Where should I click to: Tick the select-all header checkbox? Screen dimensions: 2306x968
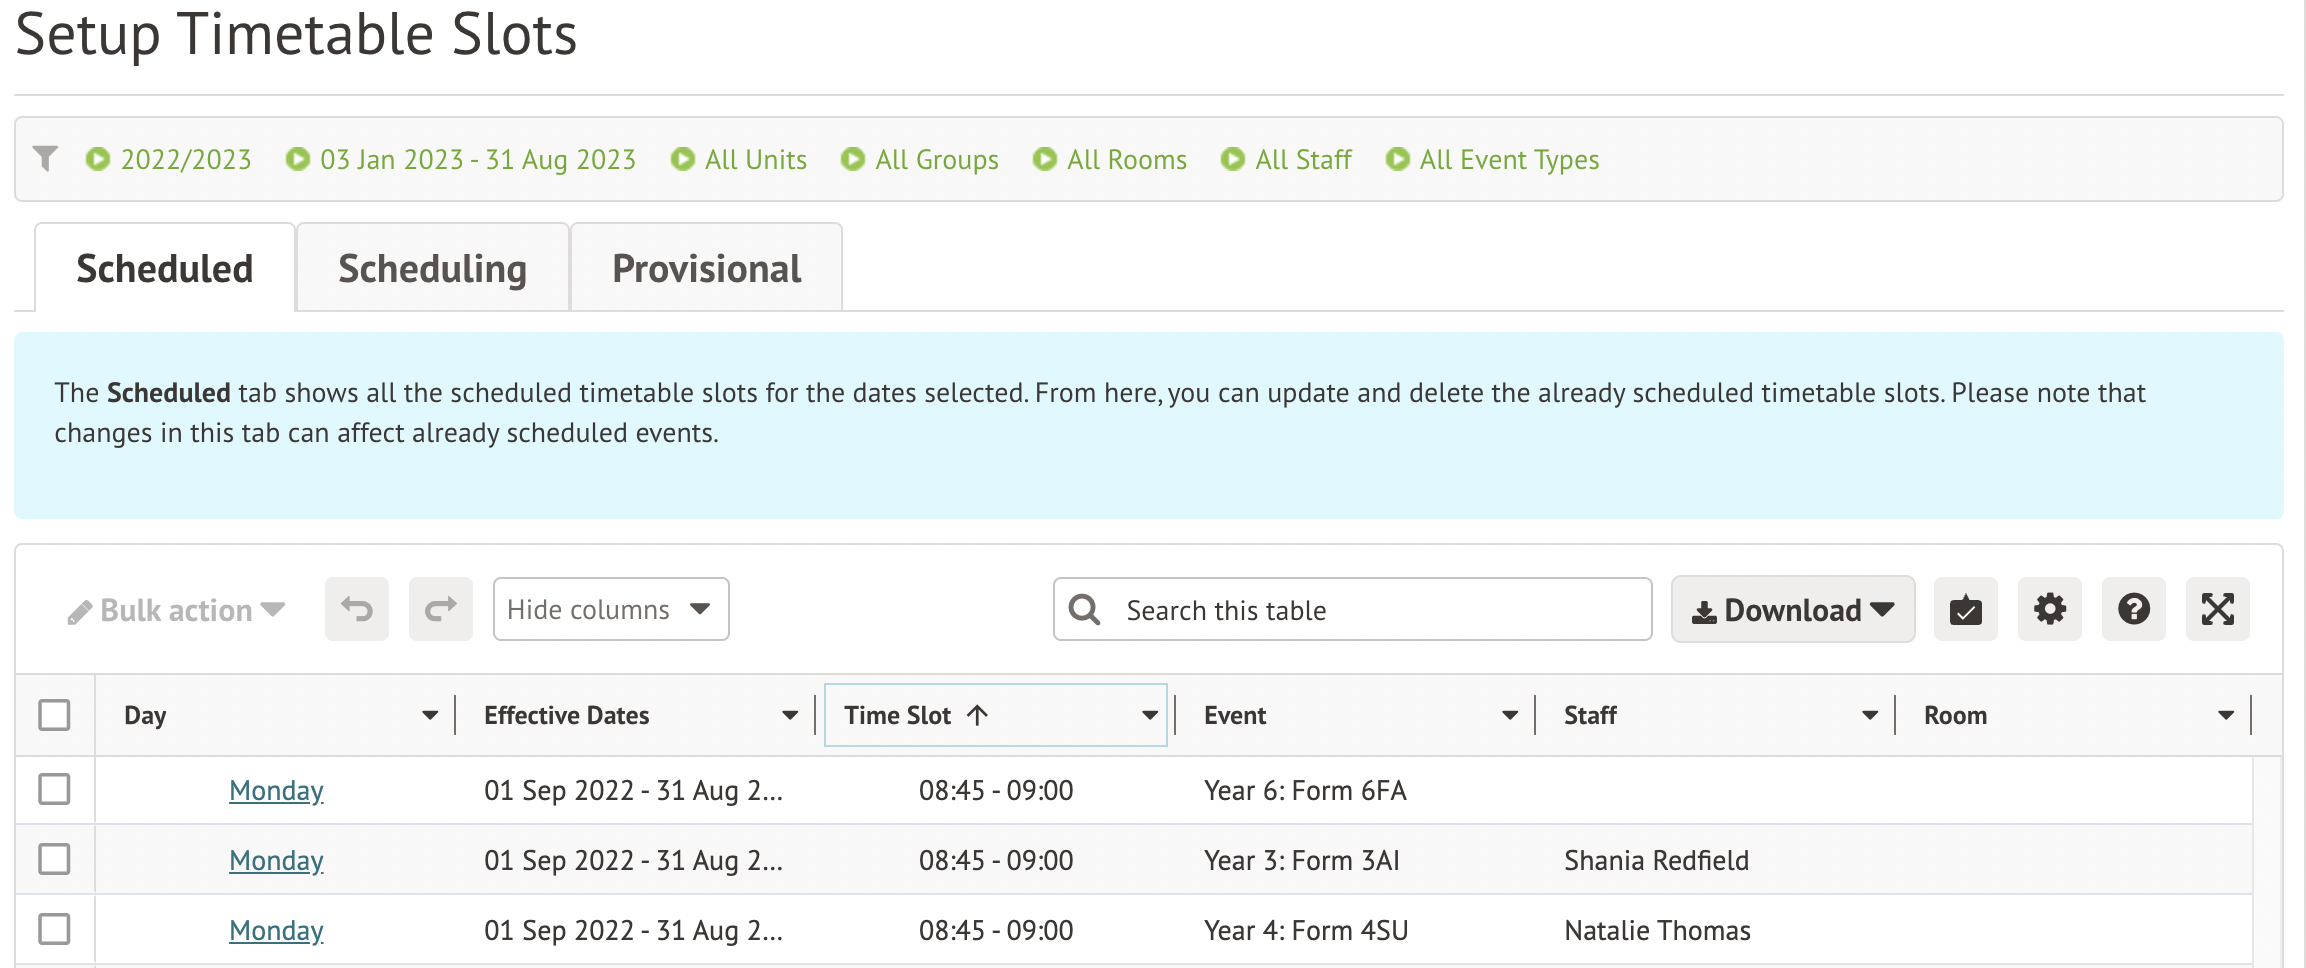(x=54, y=715)
